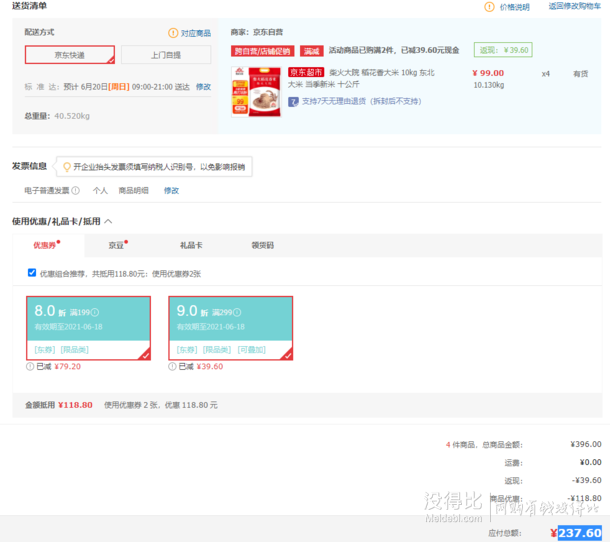Screen dimensions: 610x542
Task: Click the 对应商品 warning icon
Action: [x=173, y=33]
